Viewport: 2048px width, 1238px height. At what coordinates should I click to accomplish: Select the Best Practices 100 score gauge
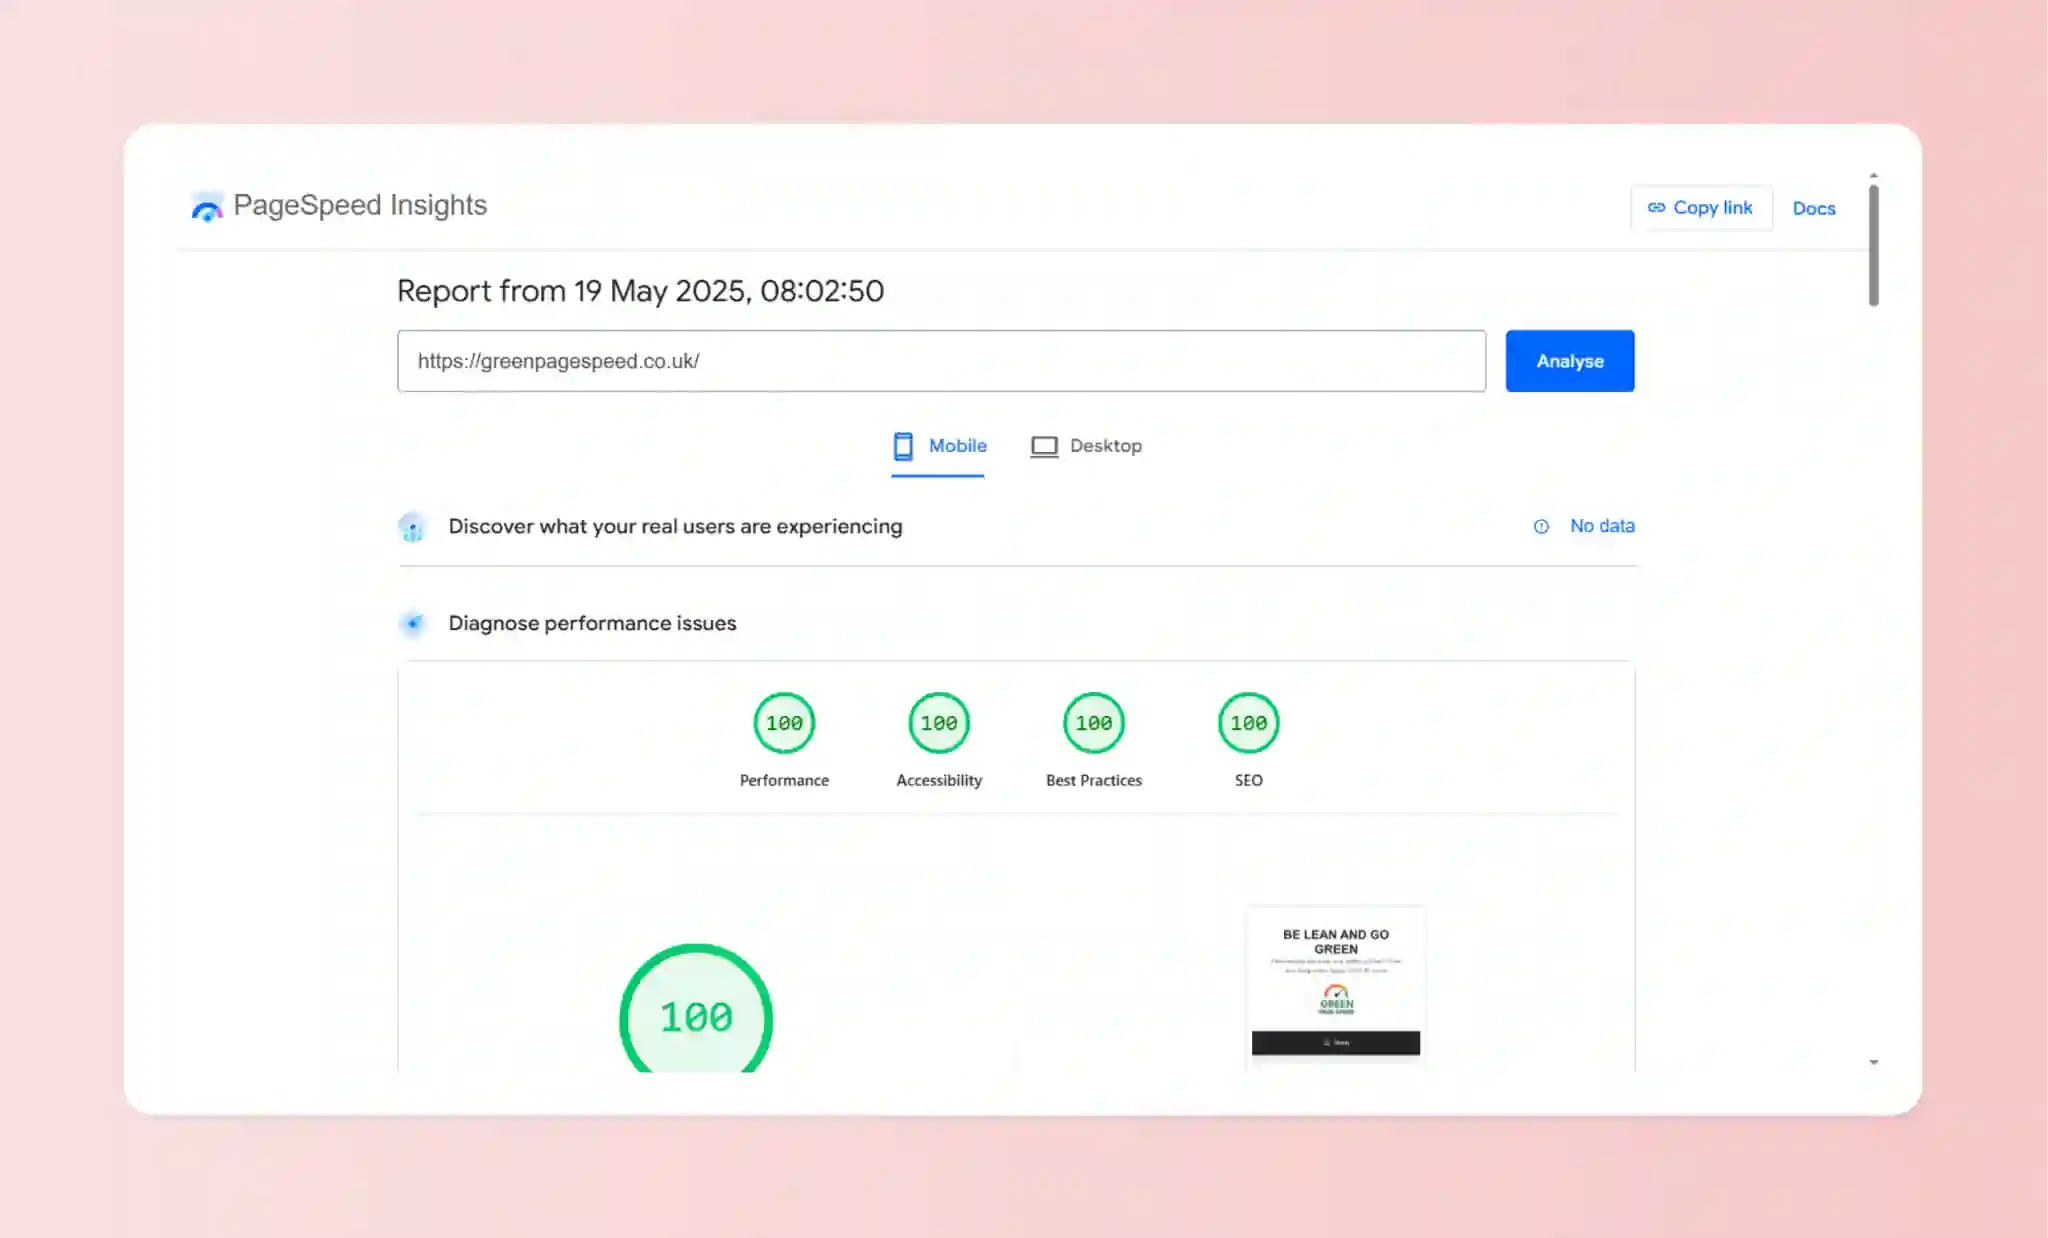pyautogui.click(x=1094, y=723)
